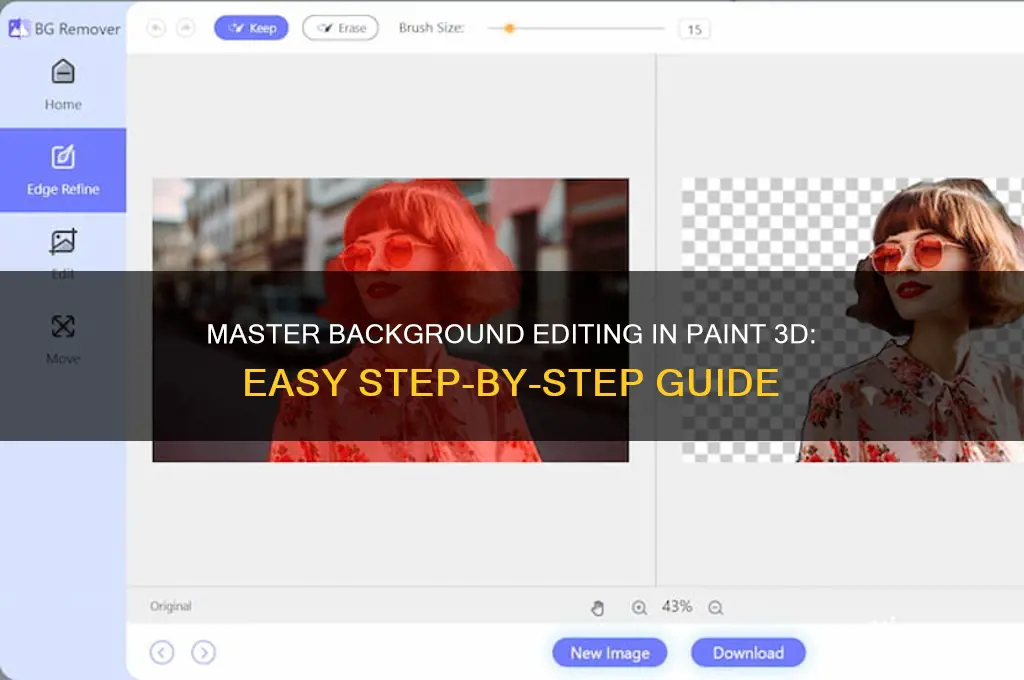Click the Brush Size slider handle
Viewport: 1024px width, 680px height.
(509, 28)
